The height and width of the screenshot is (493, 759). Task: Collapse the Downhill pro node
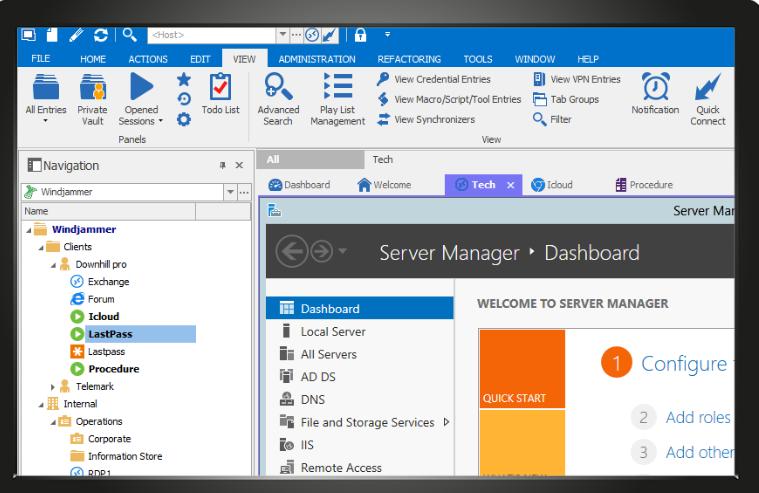(53, 265)
